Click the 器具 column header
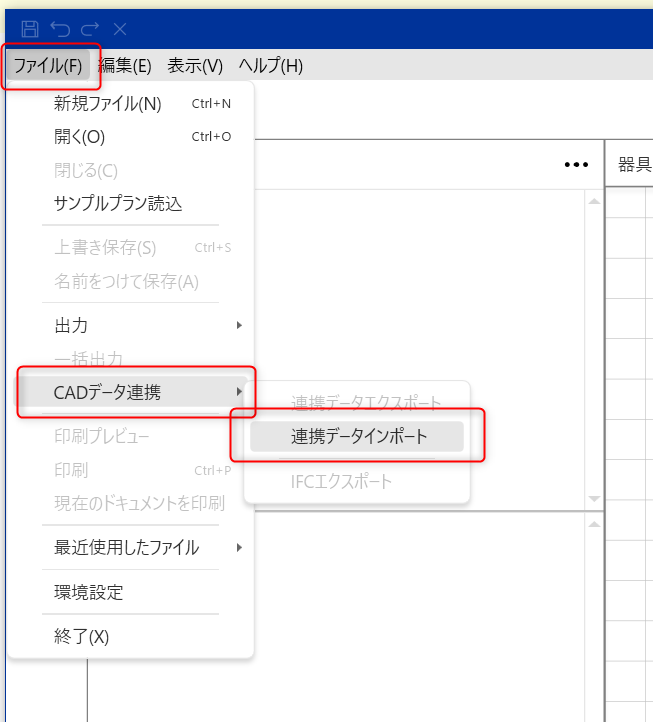This screenshot has height=722, width=653. coord(634,165)
